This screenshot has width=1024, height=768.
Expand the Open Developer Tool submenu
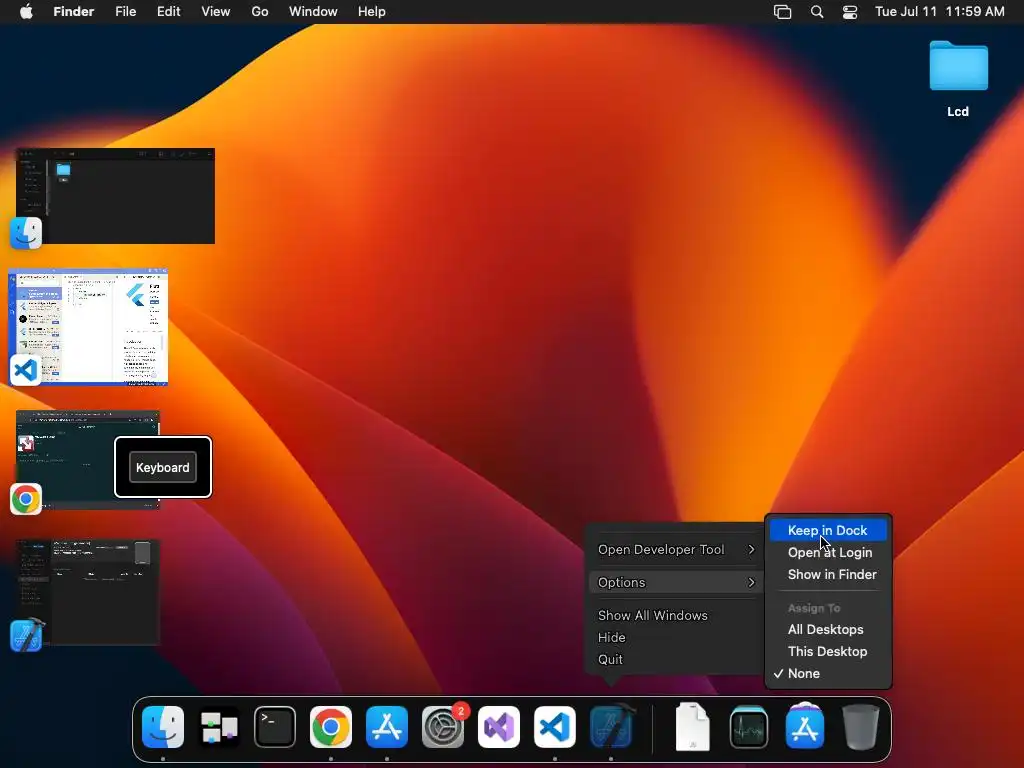coord(676,549)
